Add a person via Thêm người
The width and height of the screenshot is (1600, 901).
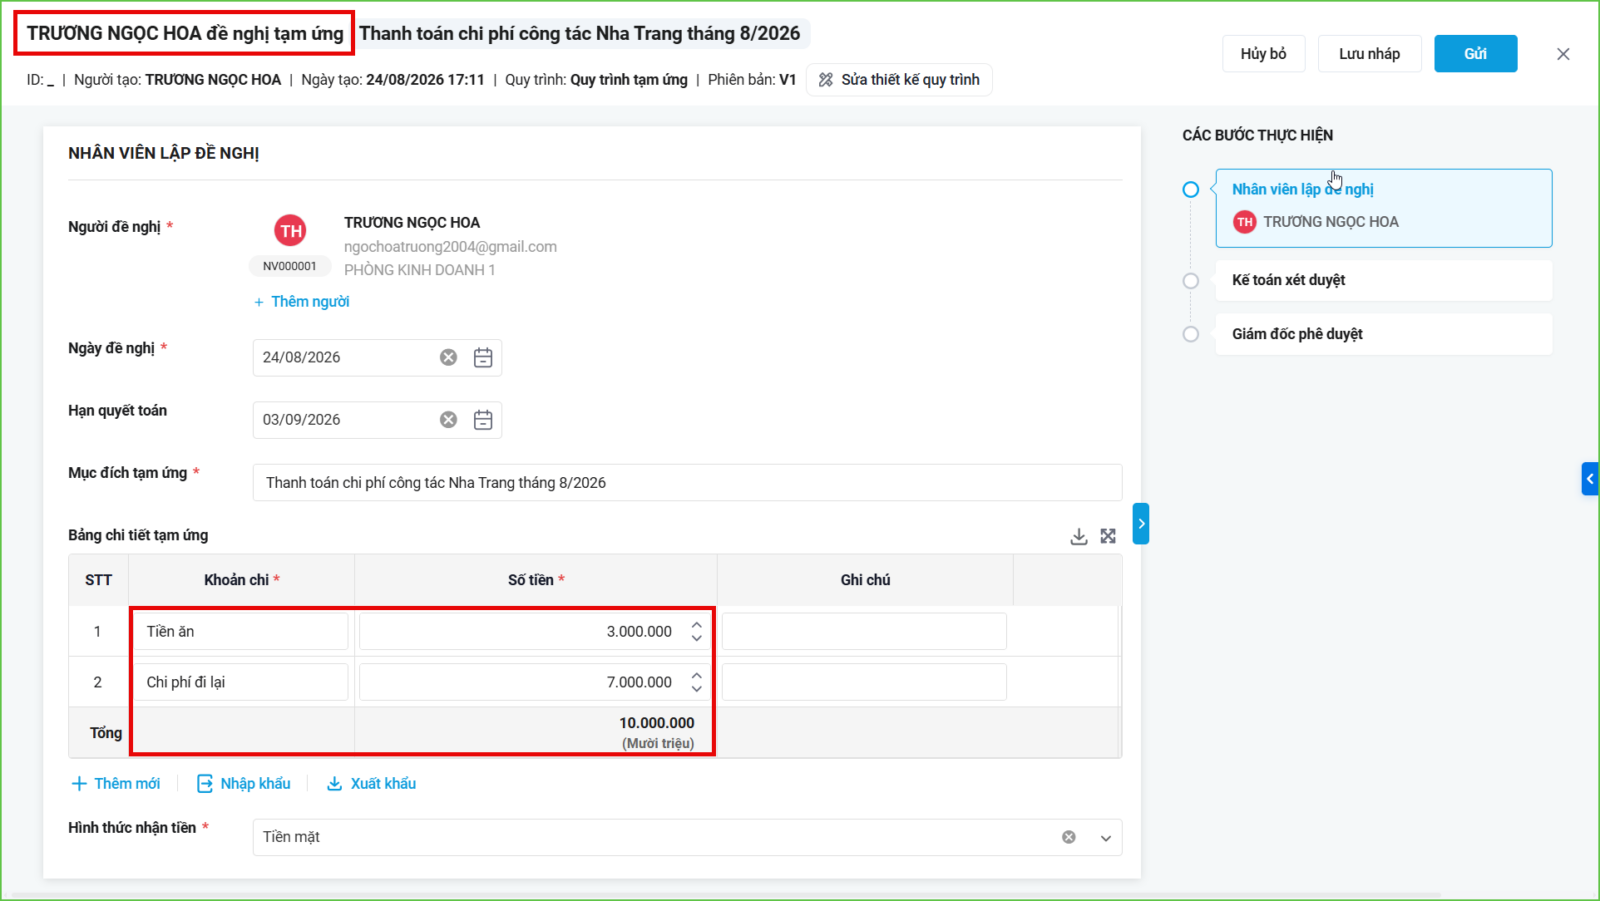tap(301, 302)
